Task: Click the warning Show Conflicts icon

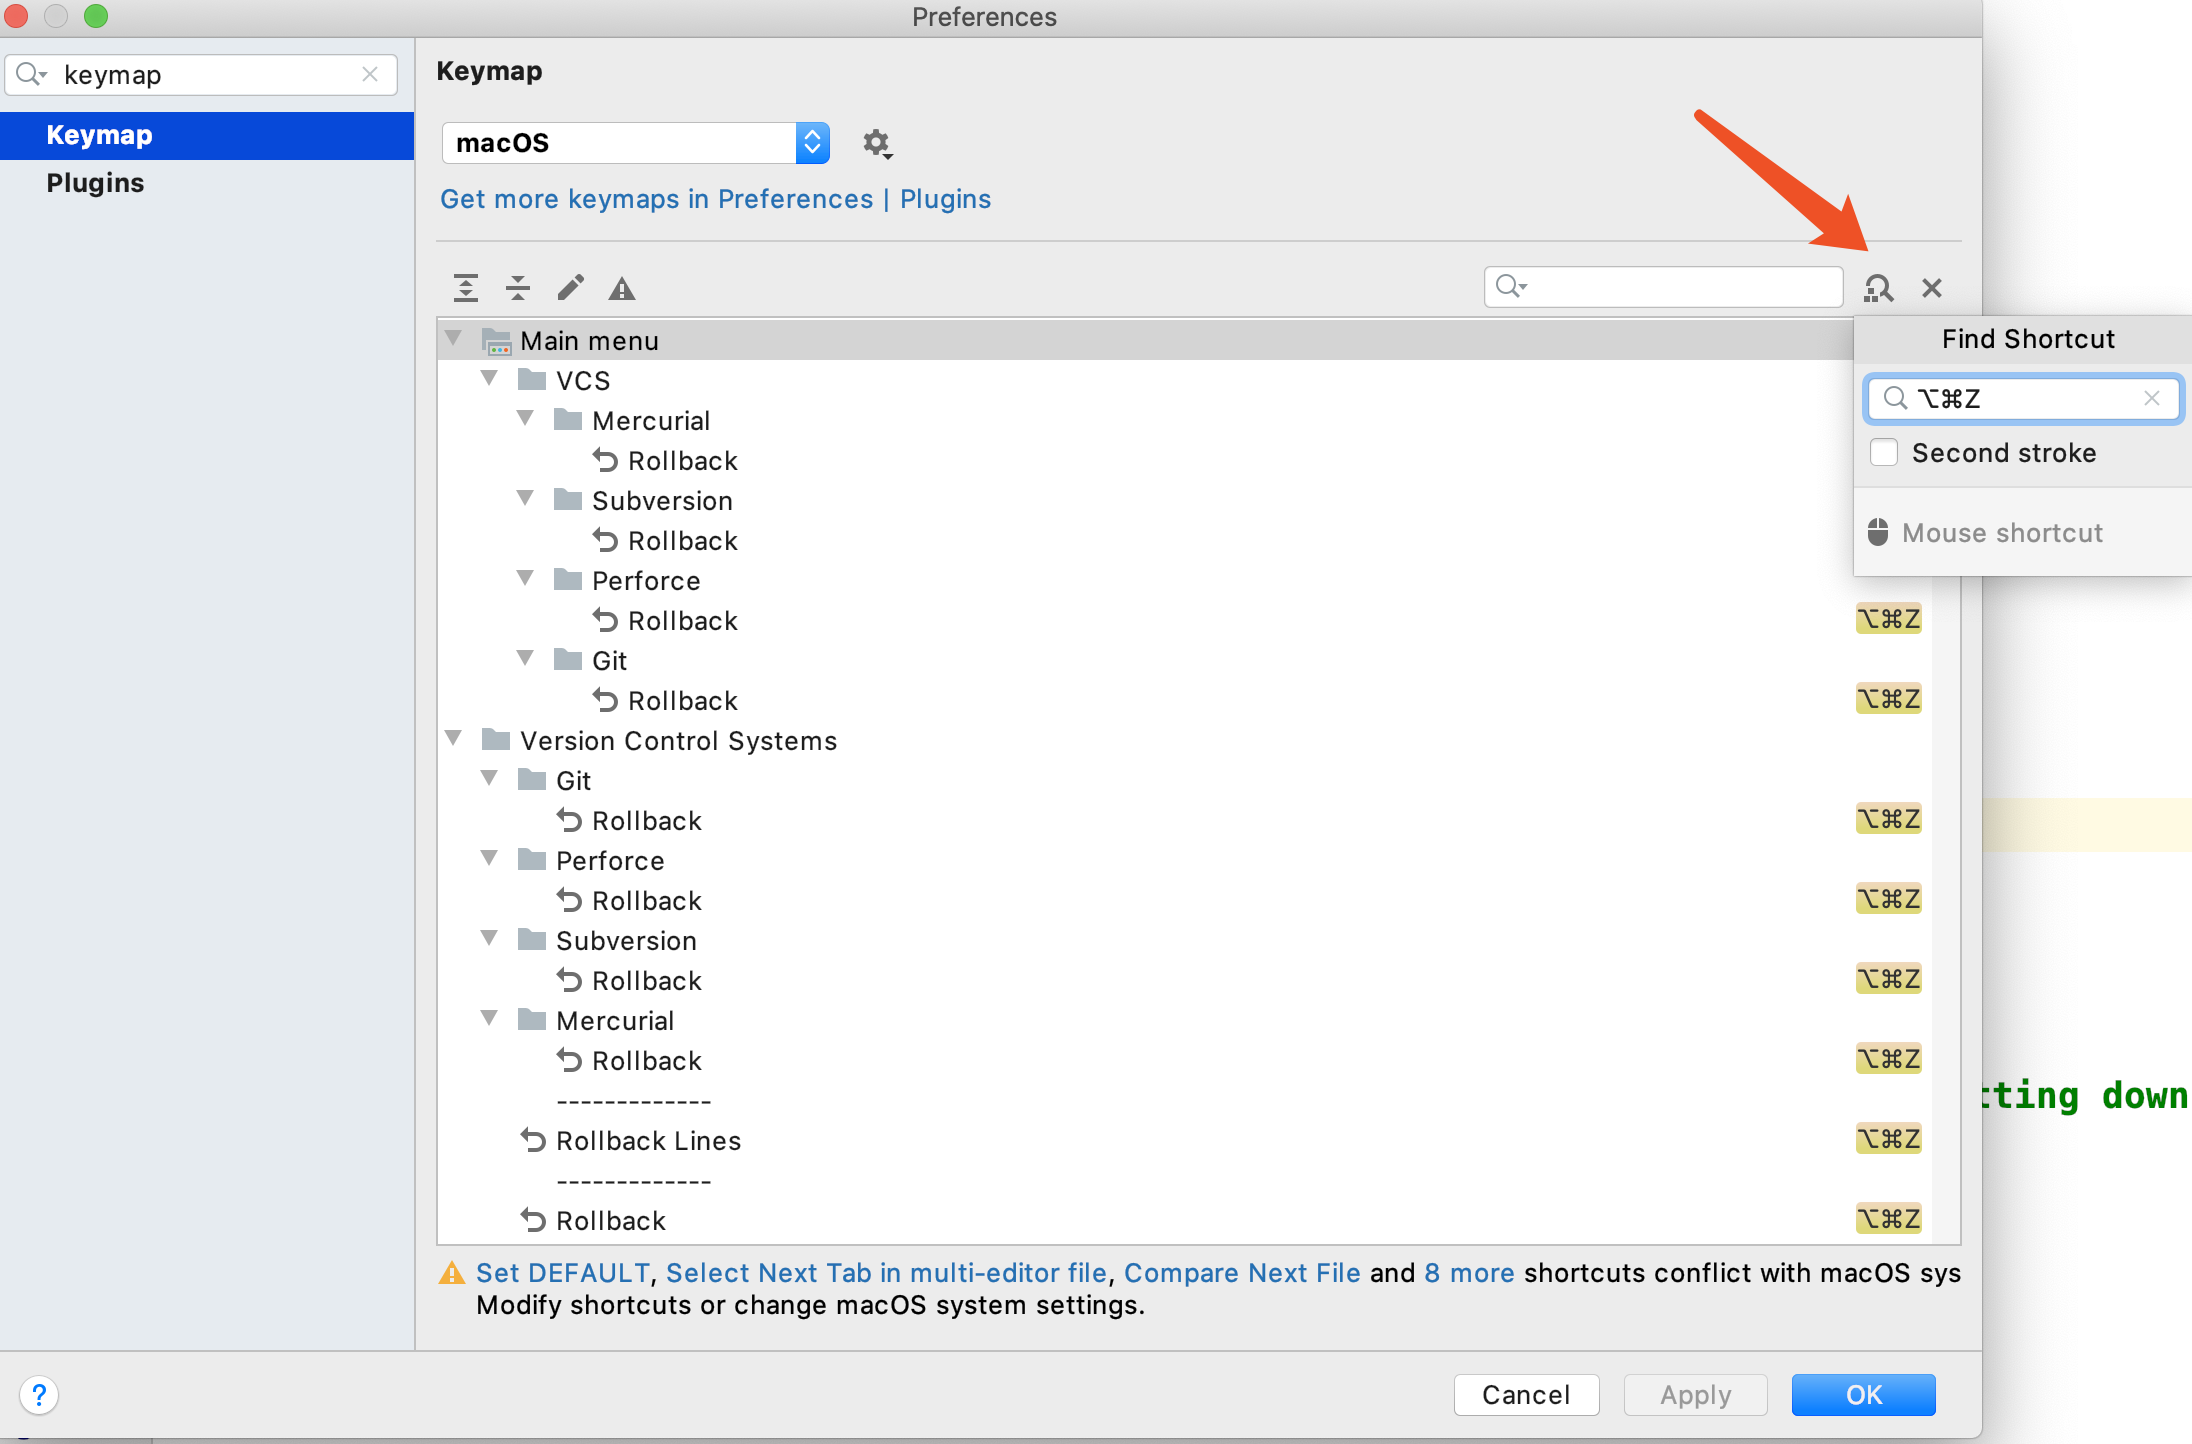Action: 622,289
